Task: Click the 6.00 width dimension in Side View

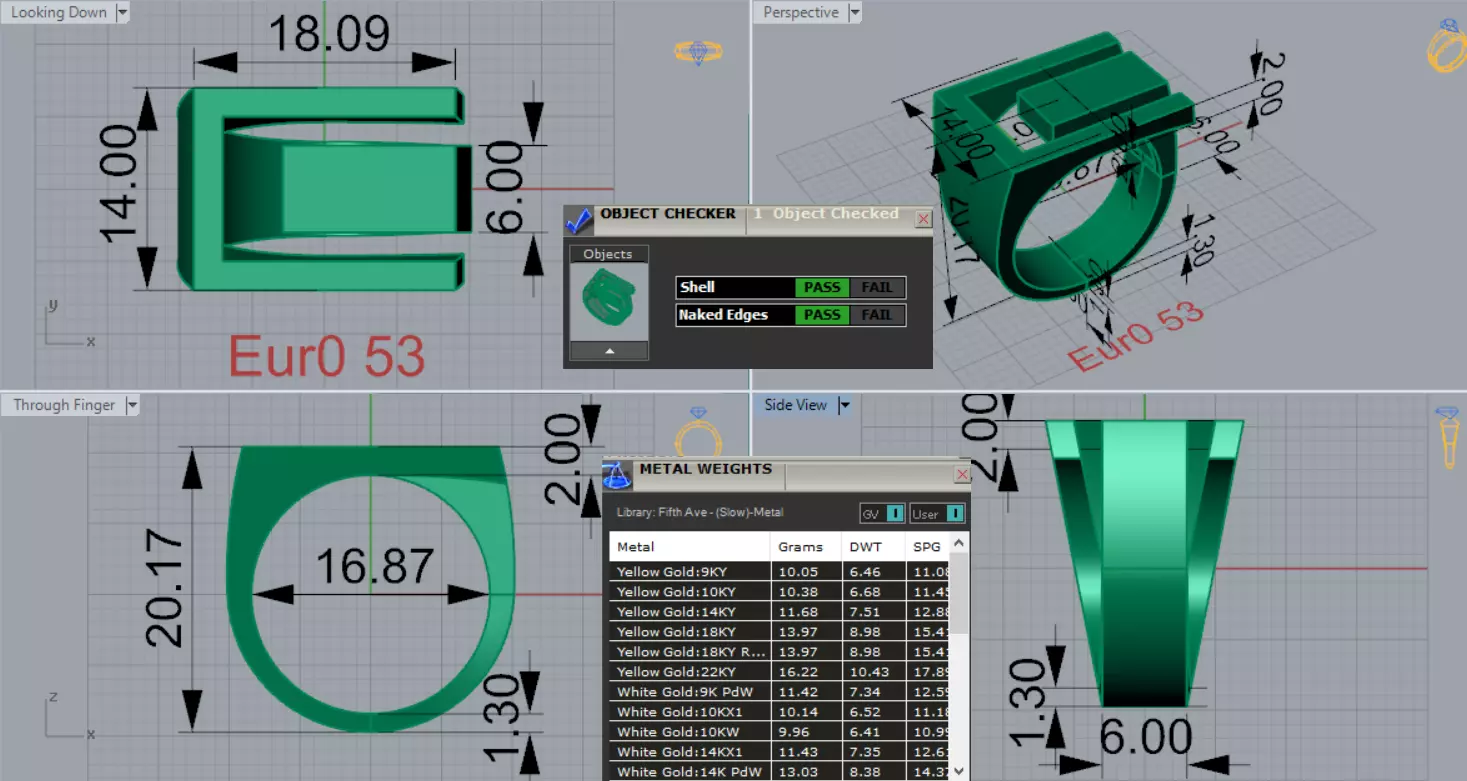Action: pyautogui.click(x=1146, y=738)
